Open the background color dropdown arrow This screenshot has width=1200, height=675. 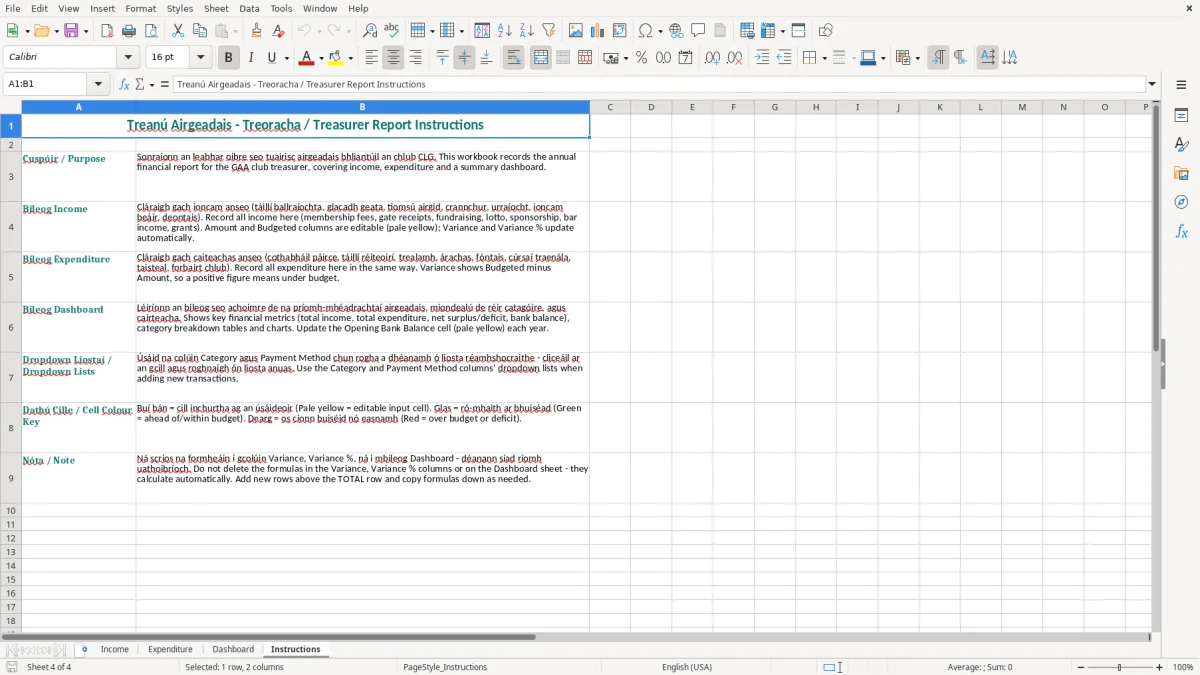350,58
